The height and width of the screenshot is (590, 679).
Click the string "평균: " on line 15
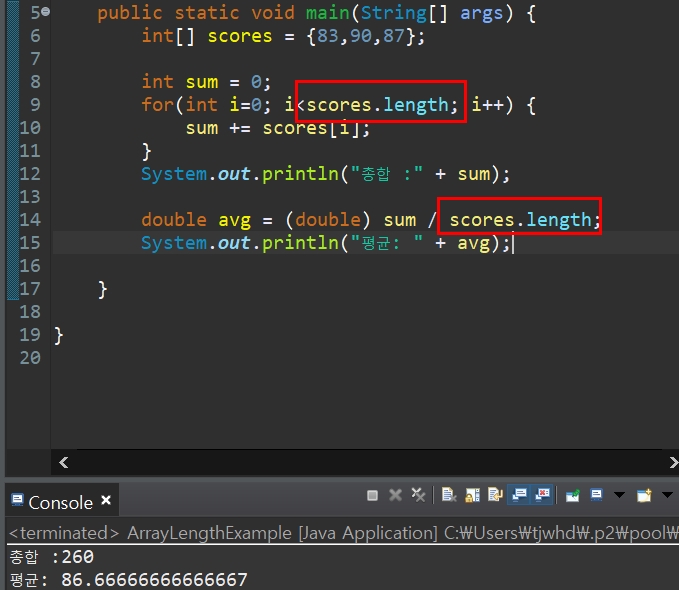click(x=387, y=243)
